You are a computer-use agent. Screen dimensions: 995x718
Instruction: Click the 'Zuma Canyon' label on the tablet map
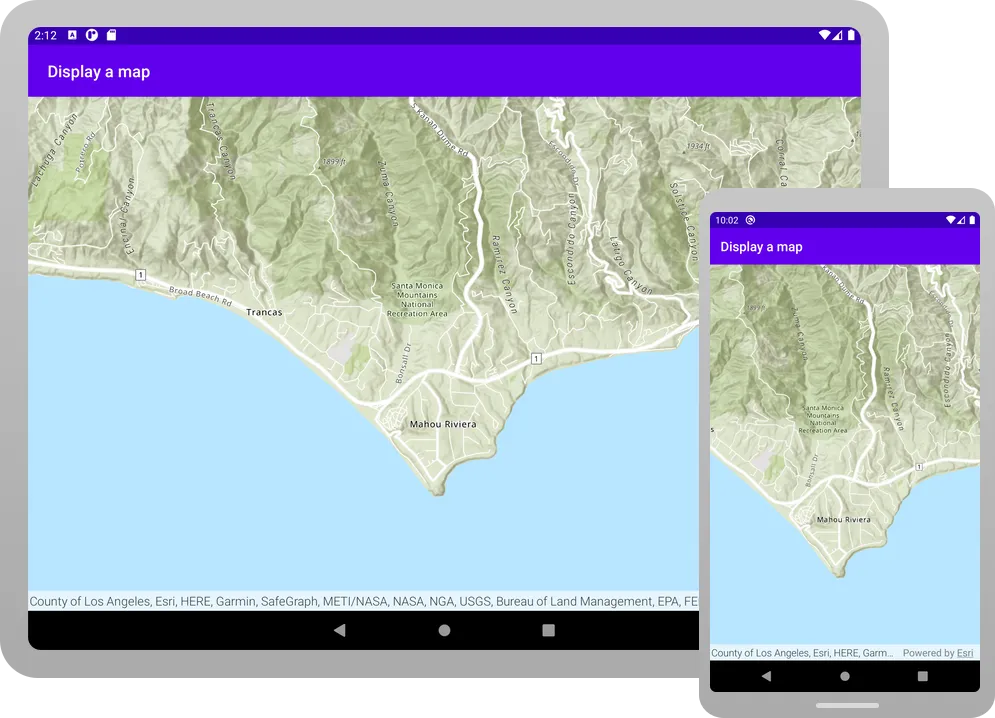tap(388, 194)
